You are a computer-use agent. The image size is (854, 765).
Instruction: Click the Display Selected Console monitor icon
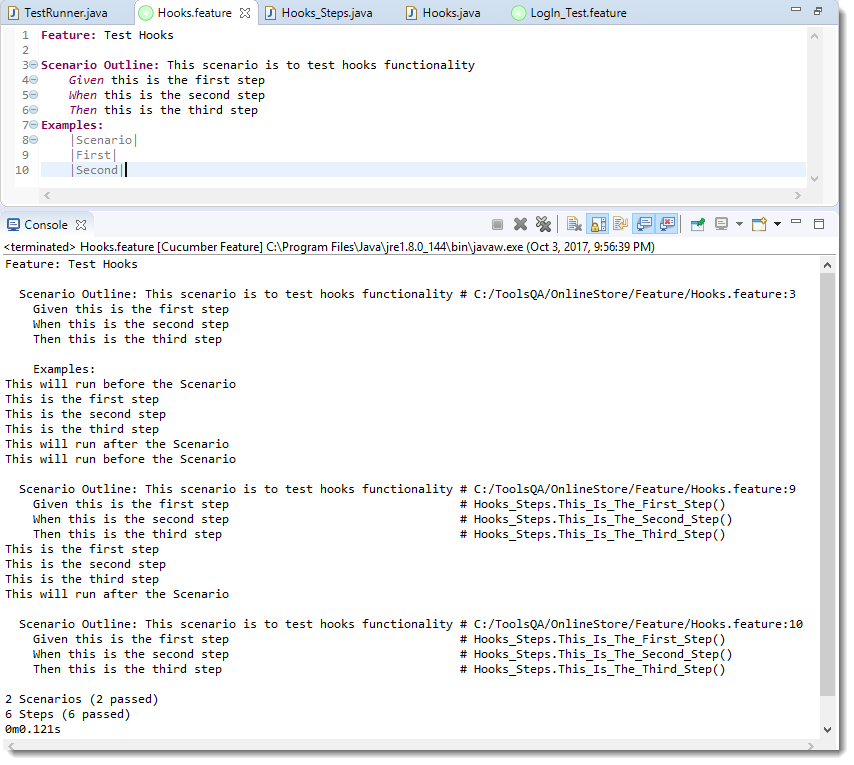[x=720, y=224]
